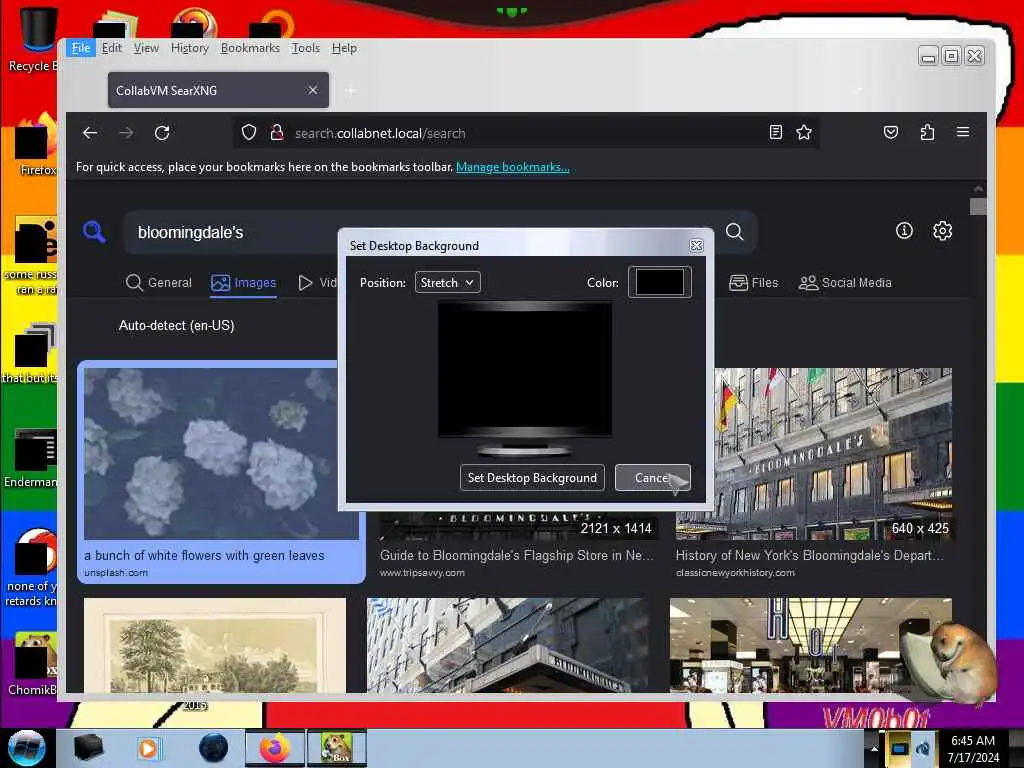Click the SearXNG magnifier logo
The image size is (1024, 768).
(x=94, y=232)
